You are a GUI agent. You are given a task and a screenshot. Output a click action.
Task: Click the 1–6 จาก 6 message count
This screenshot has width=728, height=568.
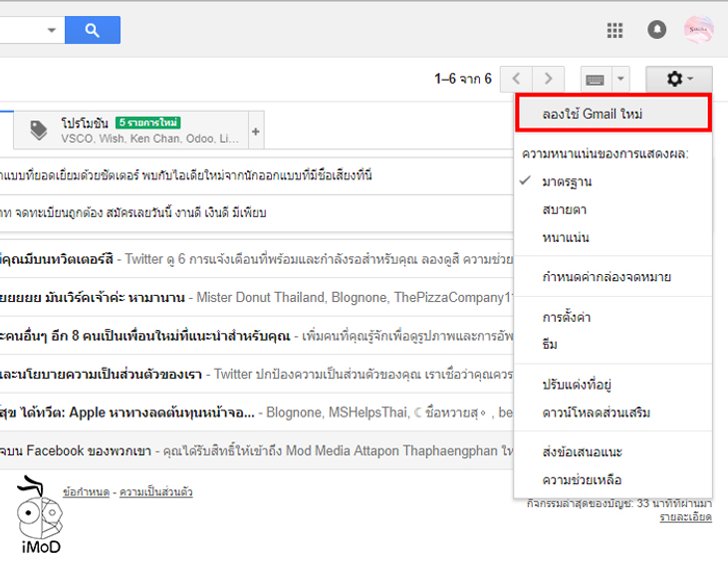pos(463,79)
